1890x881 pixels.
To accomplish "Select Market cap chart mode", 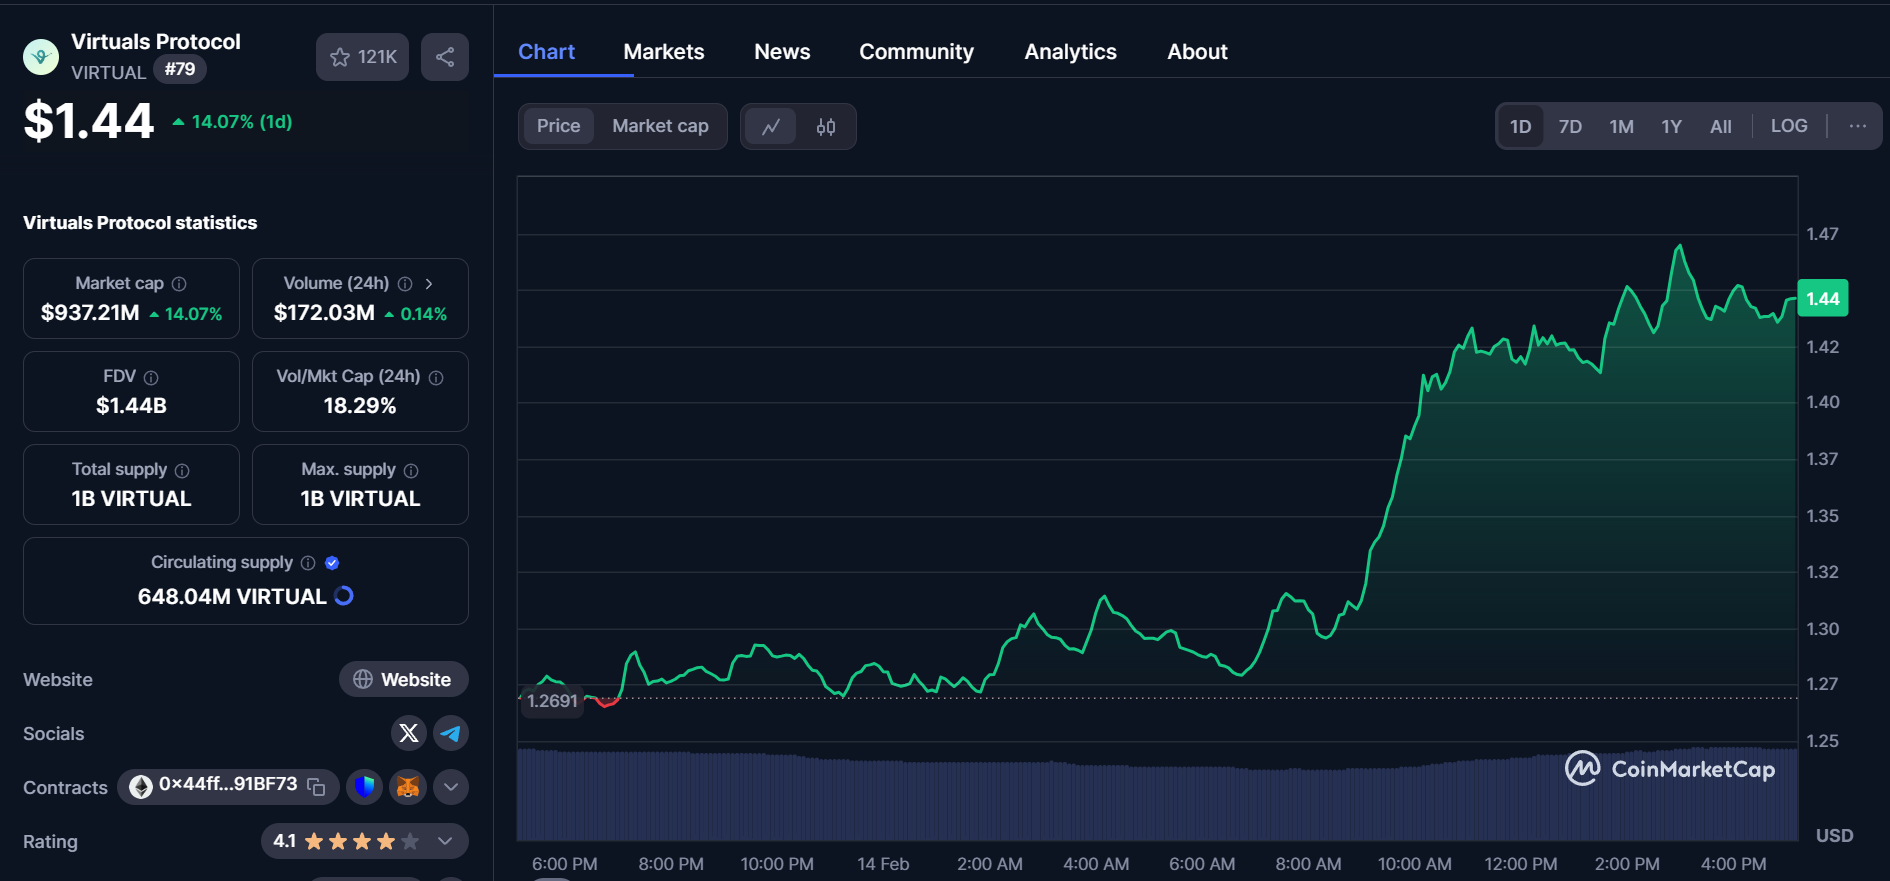I will click(x=660, y=126).
